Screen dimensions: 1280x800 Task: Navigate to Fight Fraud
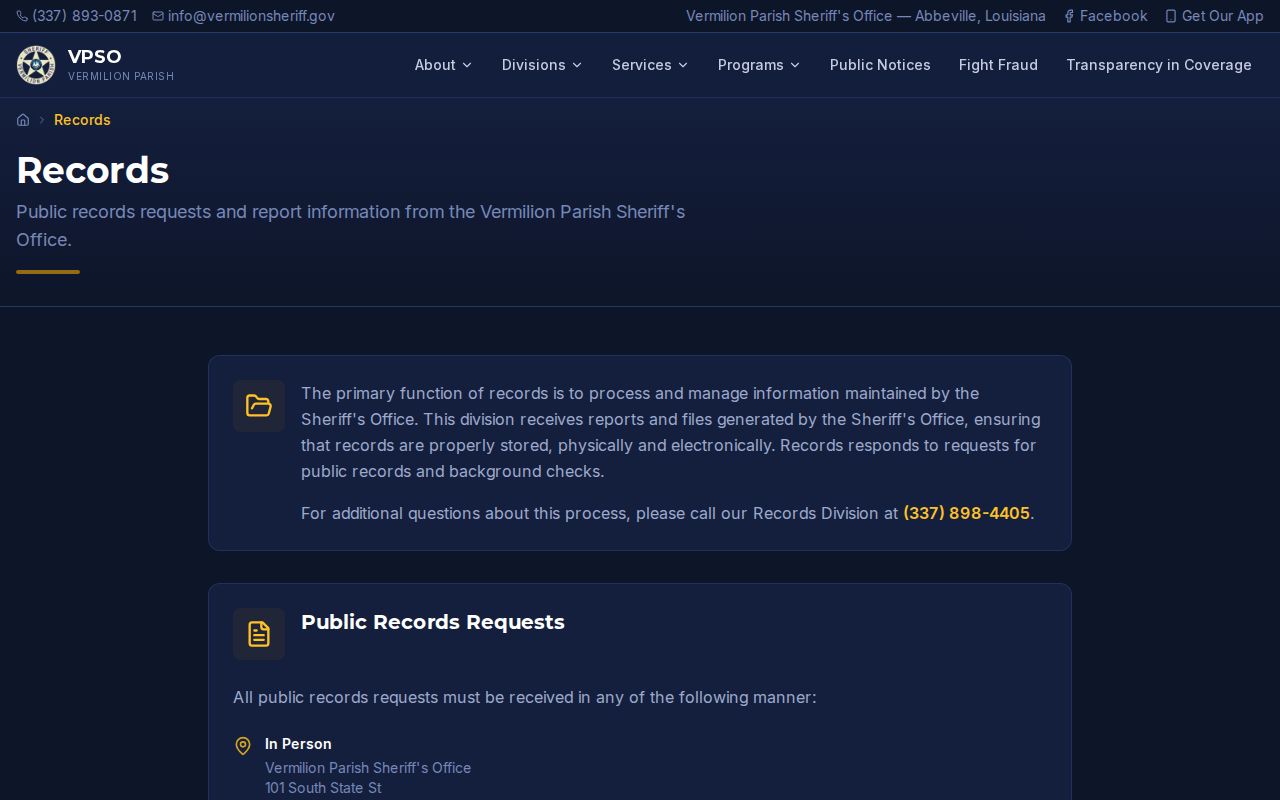tap(998, 65)
